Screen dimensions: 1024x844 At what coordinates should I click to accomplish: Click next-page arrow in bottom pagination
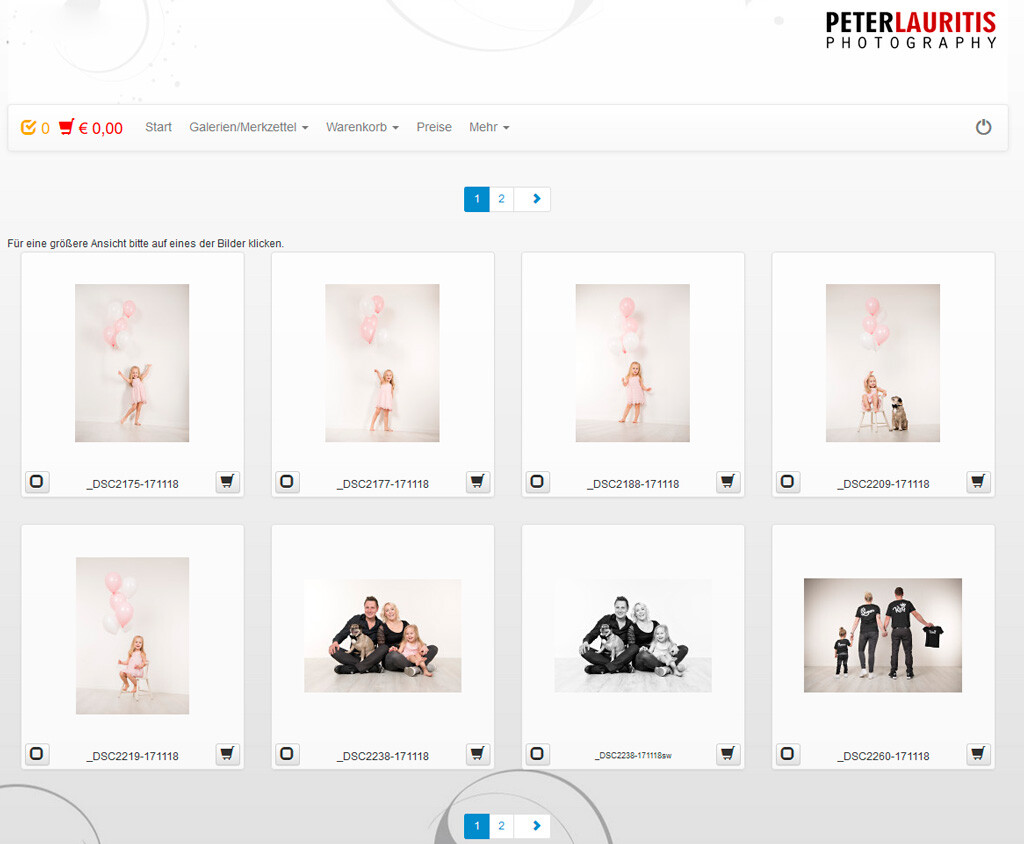[532, 826]
